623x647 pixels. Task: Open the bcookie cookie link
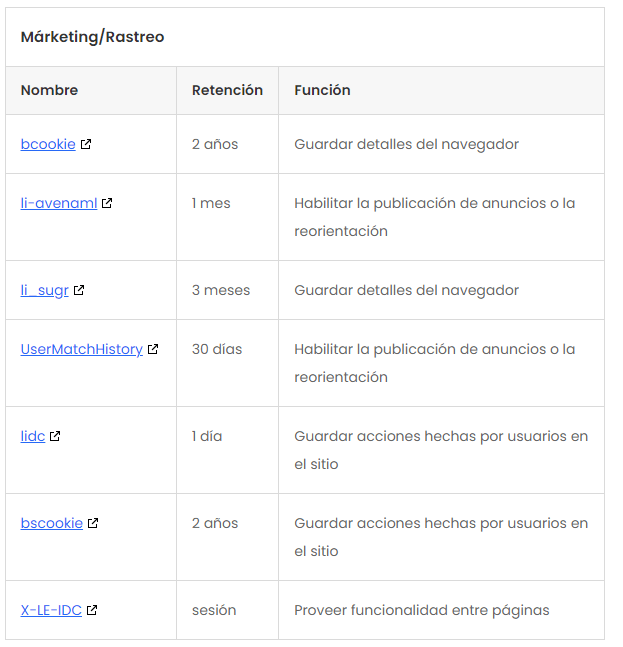48,144
